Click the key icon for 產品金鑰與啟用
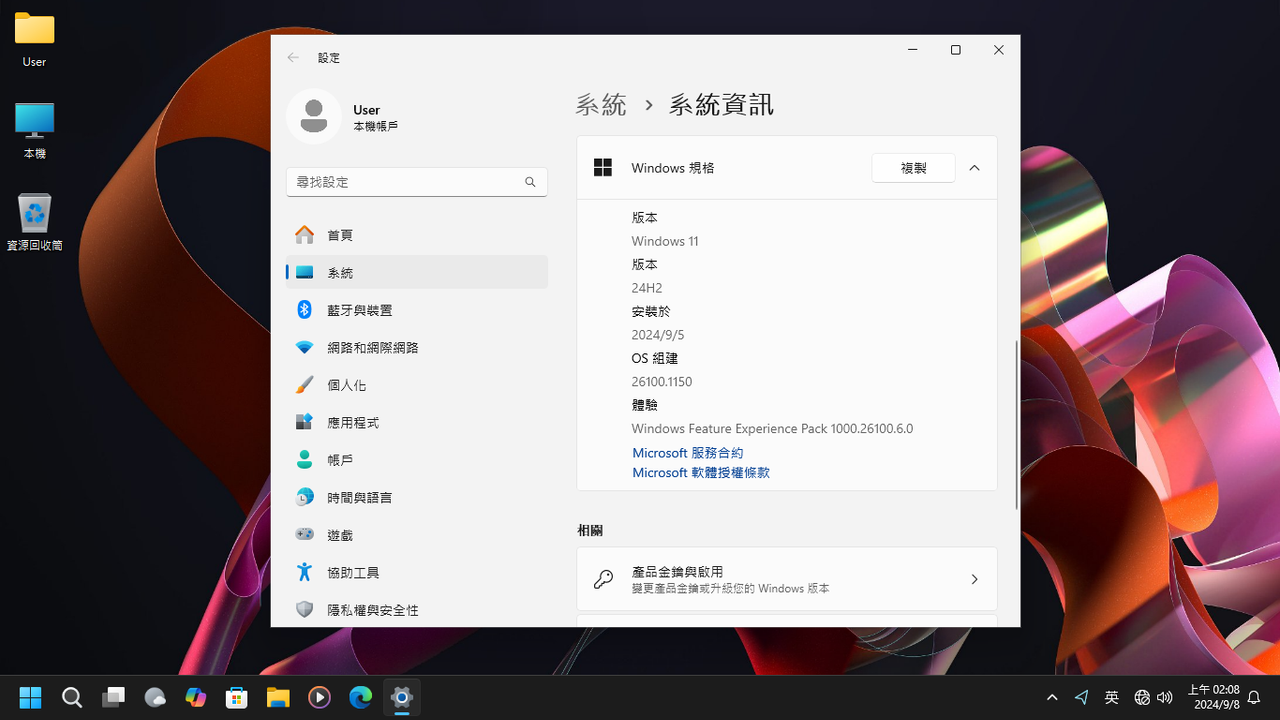 pyautogui.click(x=603, y=579)
